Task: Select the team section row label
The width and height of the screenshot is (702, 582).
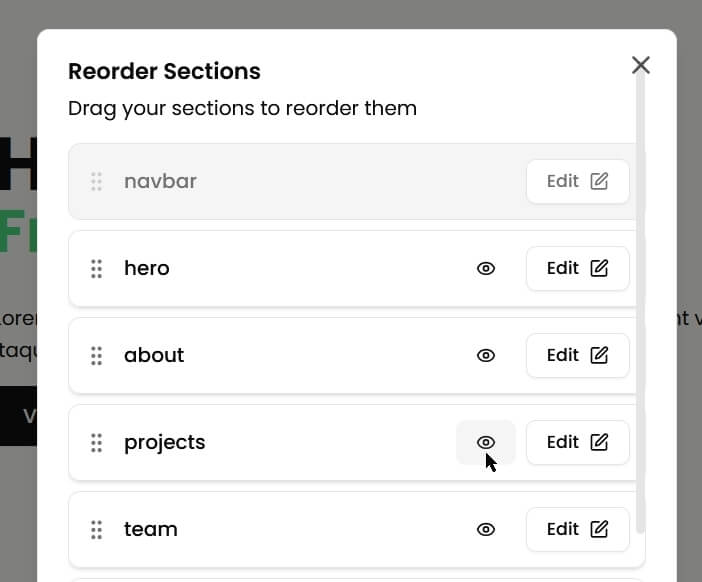Action: 150,530
